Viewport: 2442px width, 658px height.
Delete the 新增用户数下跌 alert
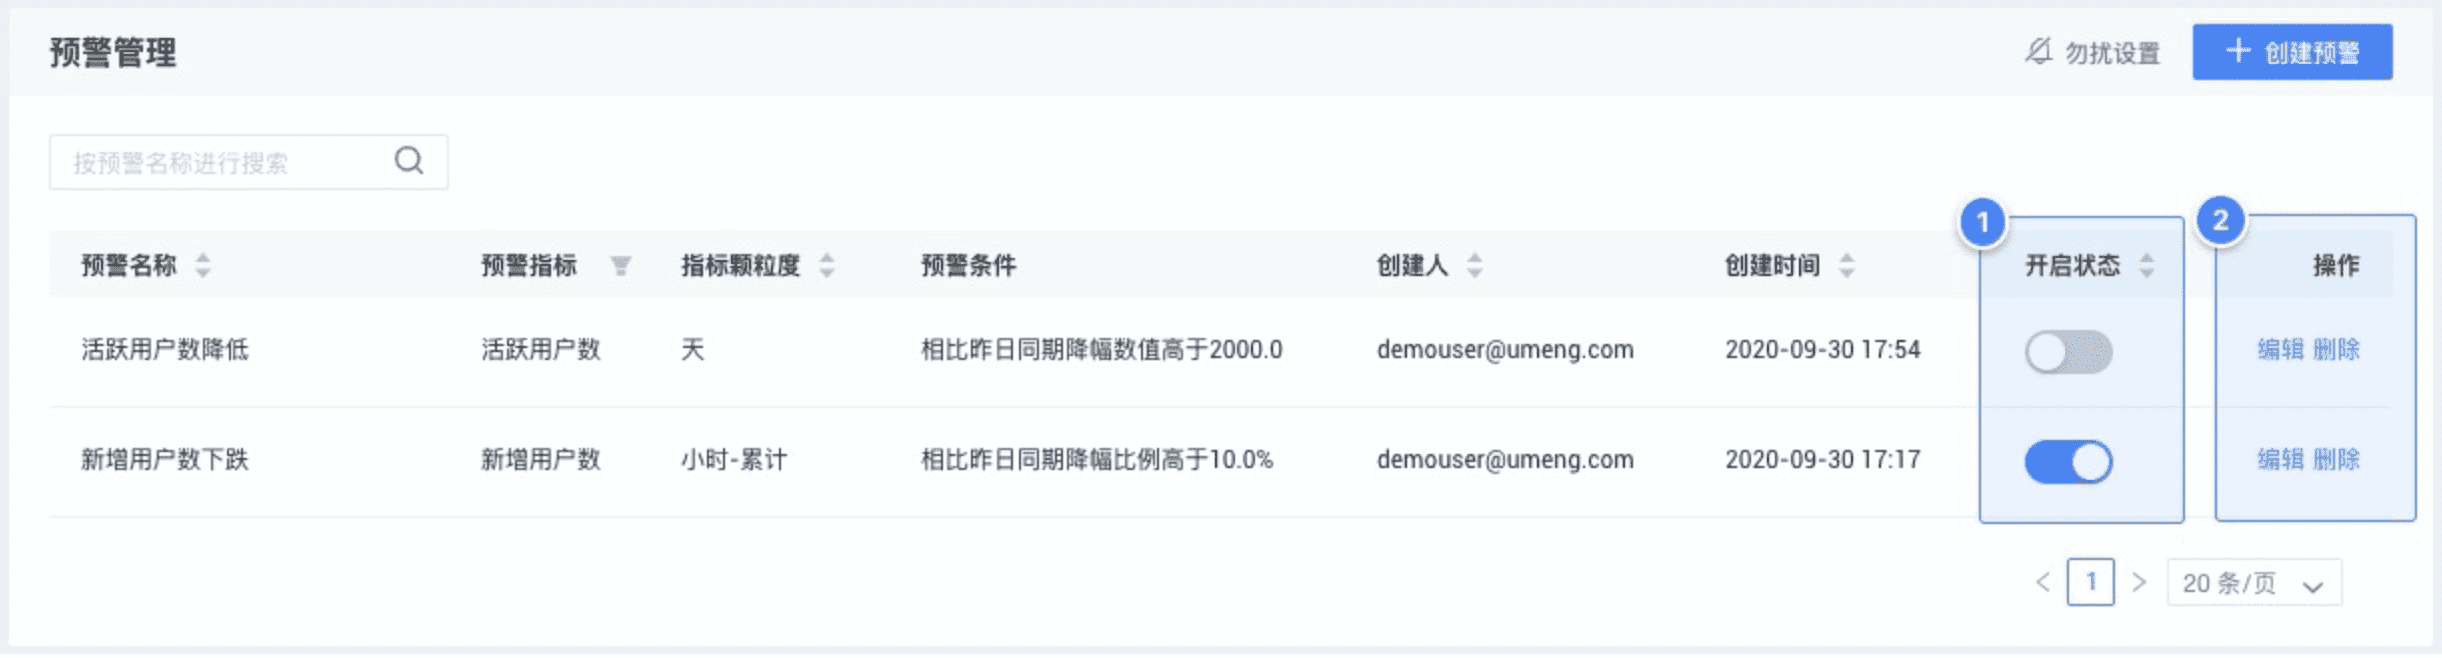pyautogui.click(x=2336, y=459)
